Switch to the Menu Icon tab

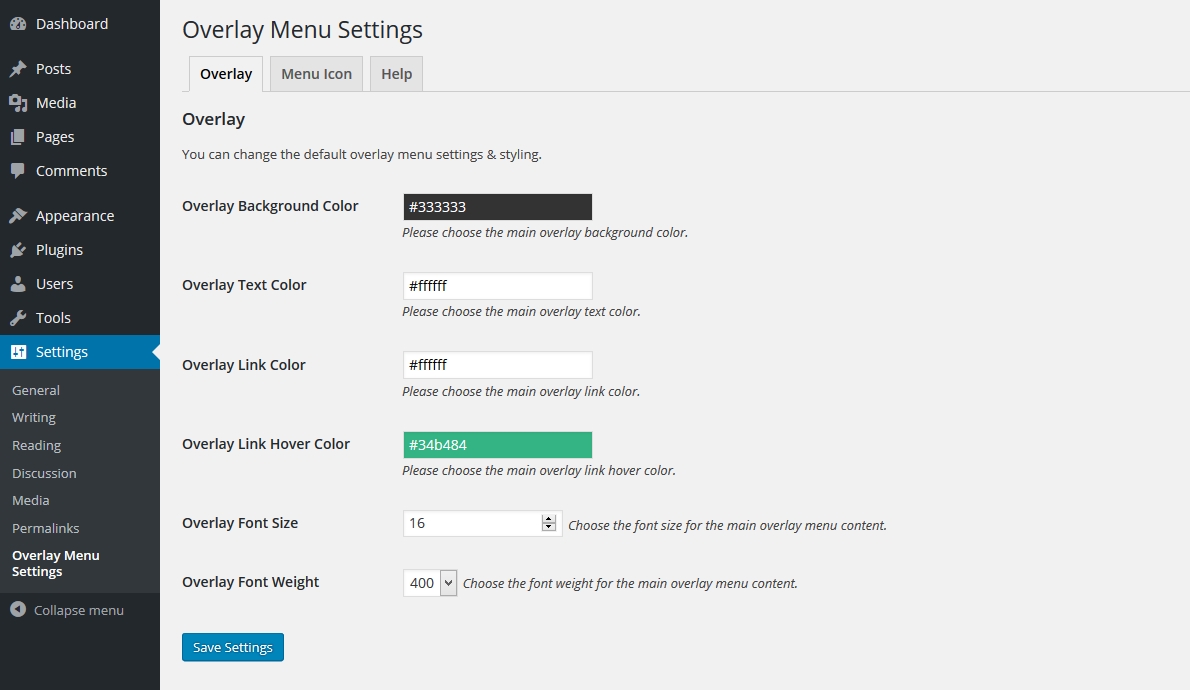tap(316, 74)
